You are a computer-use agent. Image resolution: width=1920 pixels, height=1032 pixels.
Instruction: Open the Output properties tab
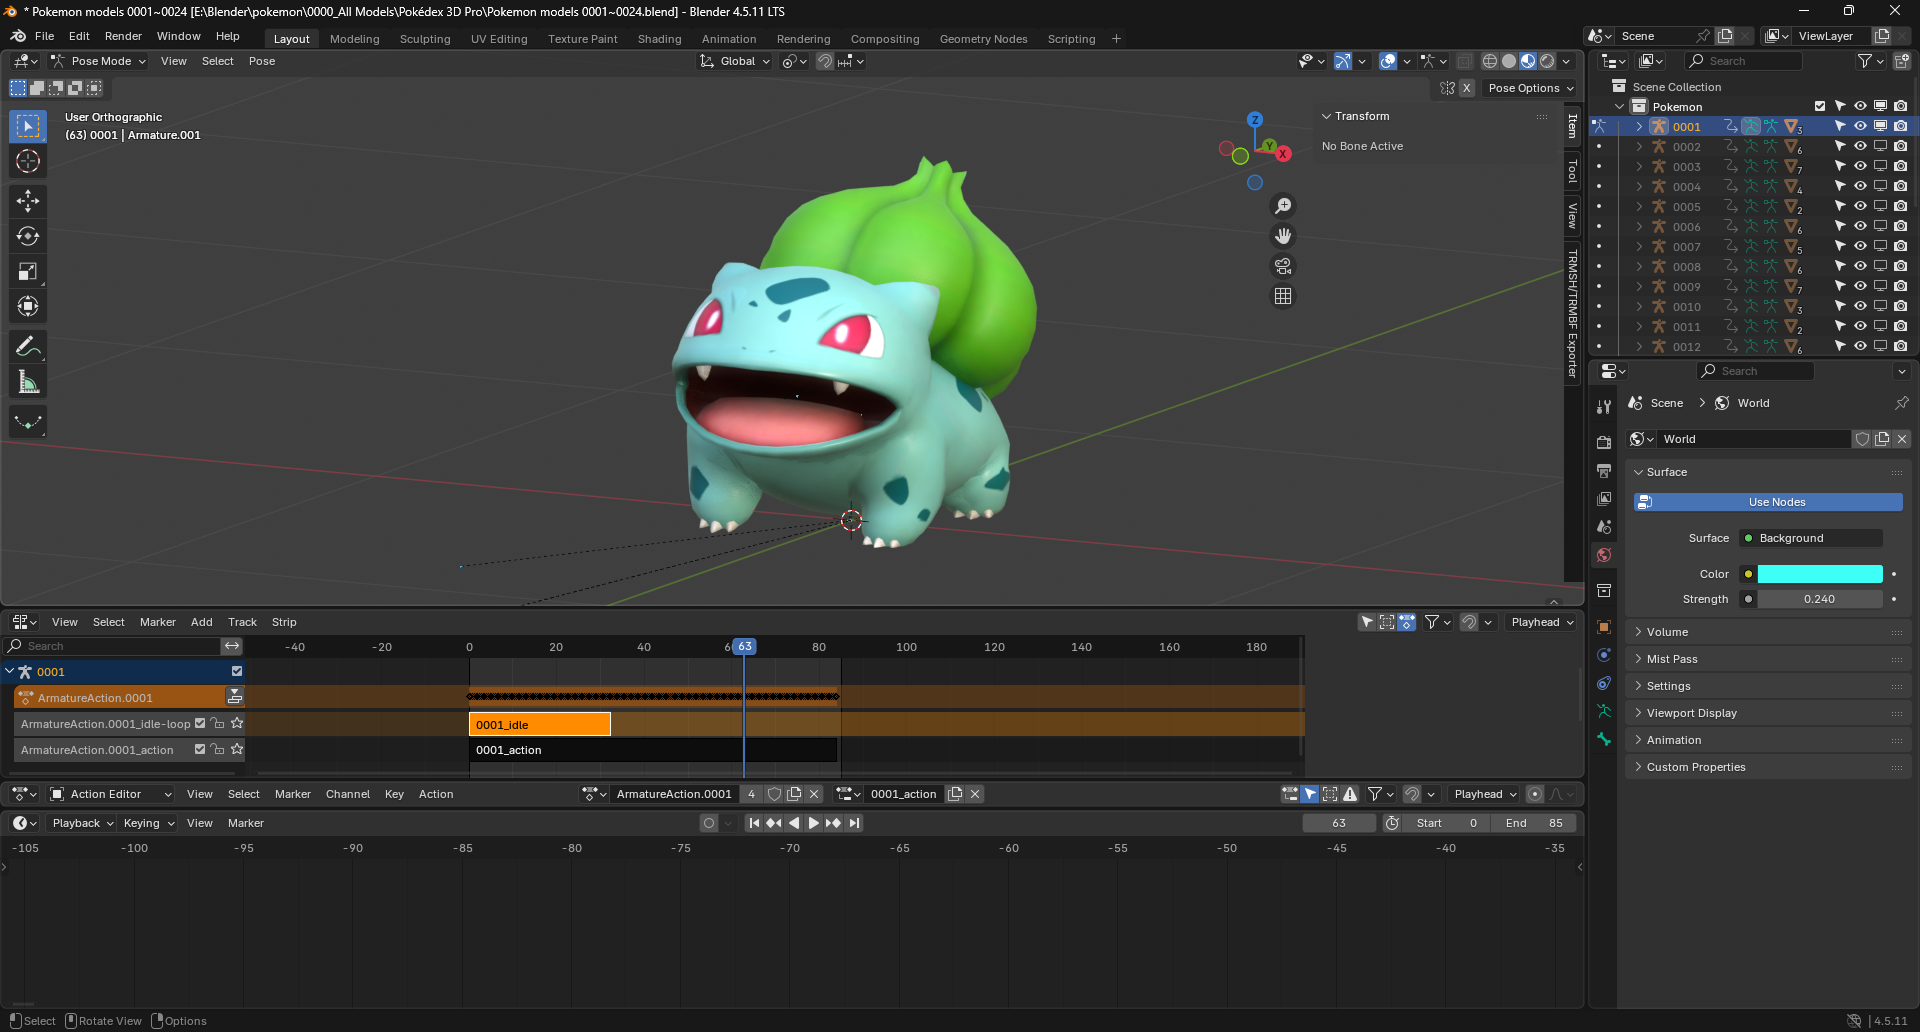(1604, 471)
